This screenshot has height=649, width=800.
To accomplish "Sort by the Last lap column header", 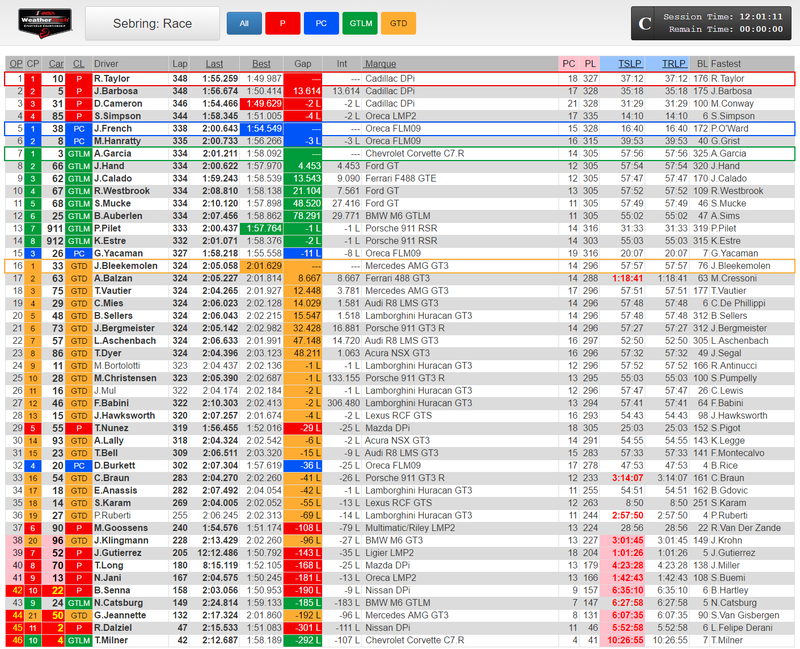I will (x=214, y=64).
